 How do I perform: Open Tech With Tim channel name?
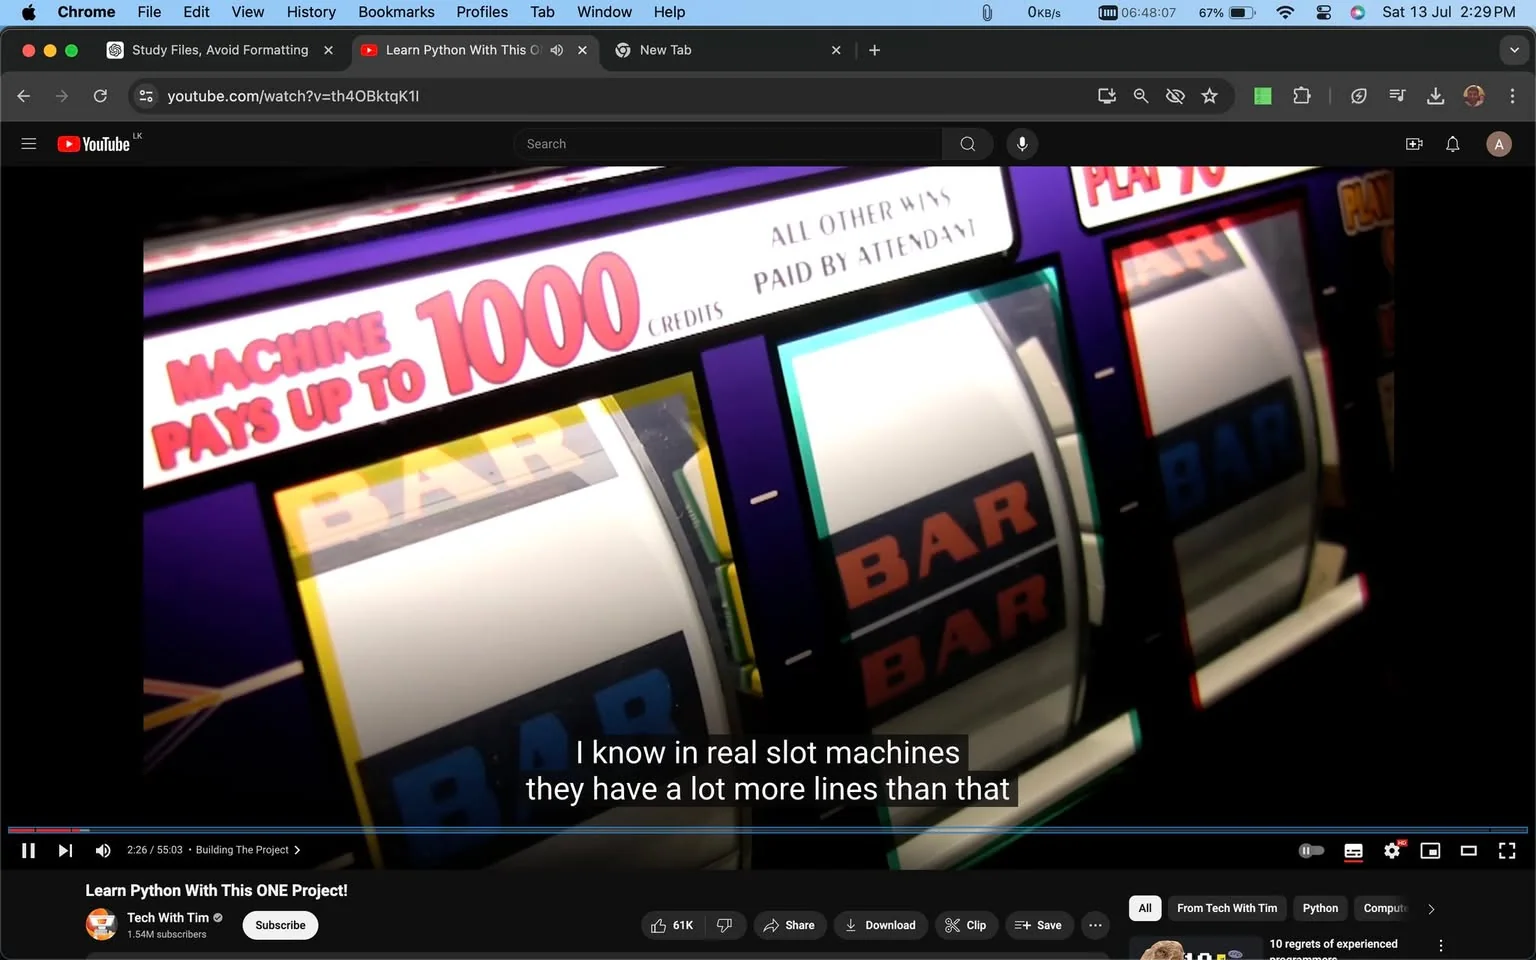[168, 917]
